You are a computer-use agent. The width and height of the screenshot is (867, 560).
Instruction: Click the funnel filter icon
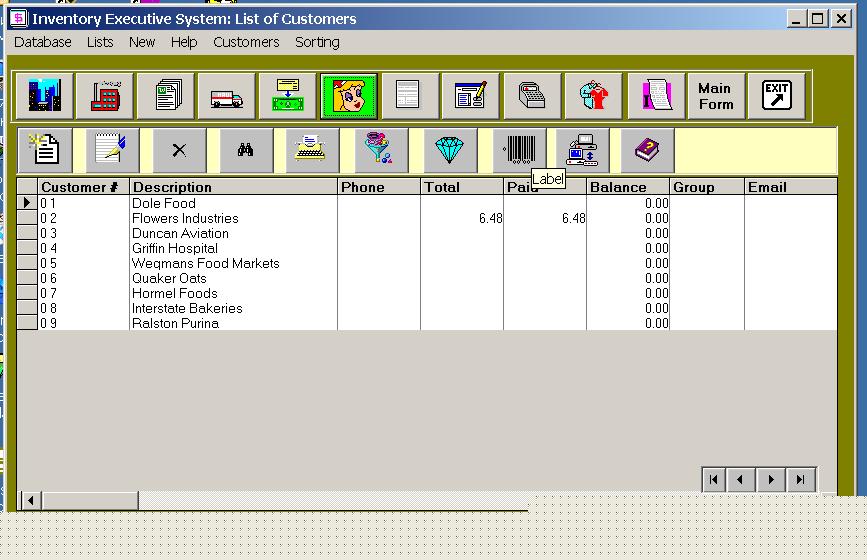380,150
